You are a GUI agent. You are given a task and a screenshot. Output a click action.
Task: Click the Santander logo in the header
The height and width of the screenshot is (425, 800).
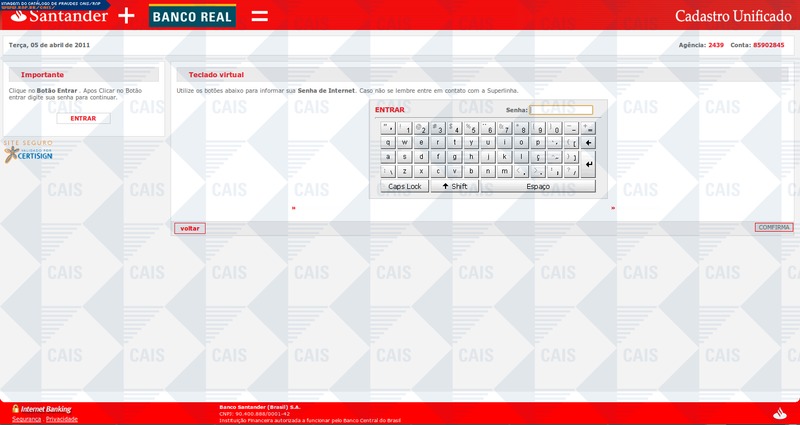[57, 17]
